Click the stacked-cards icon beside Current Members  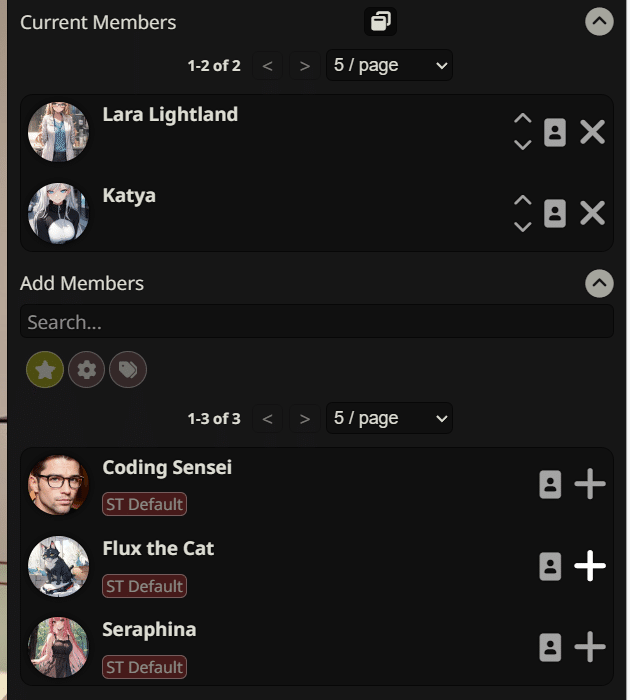[x=380, y=21]
